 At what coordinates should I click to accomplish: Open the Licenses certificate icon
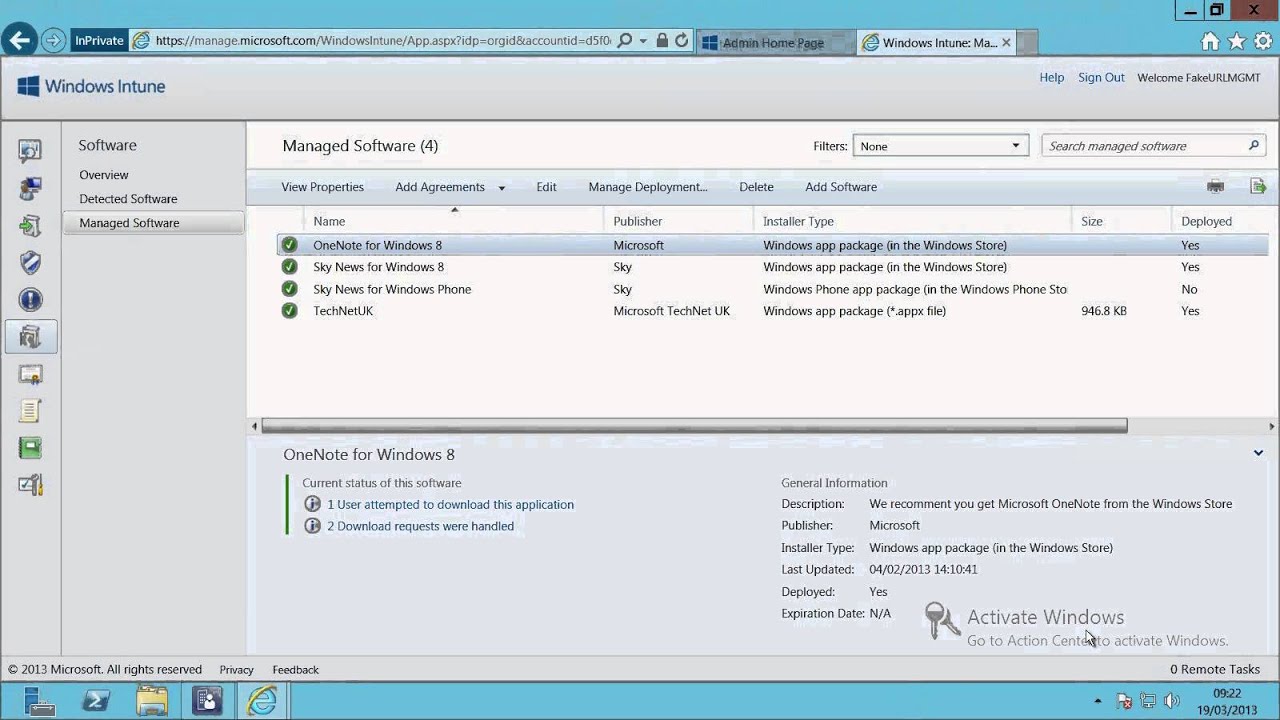pos(30,374)
